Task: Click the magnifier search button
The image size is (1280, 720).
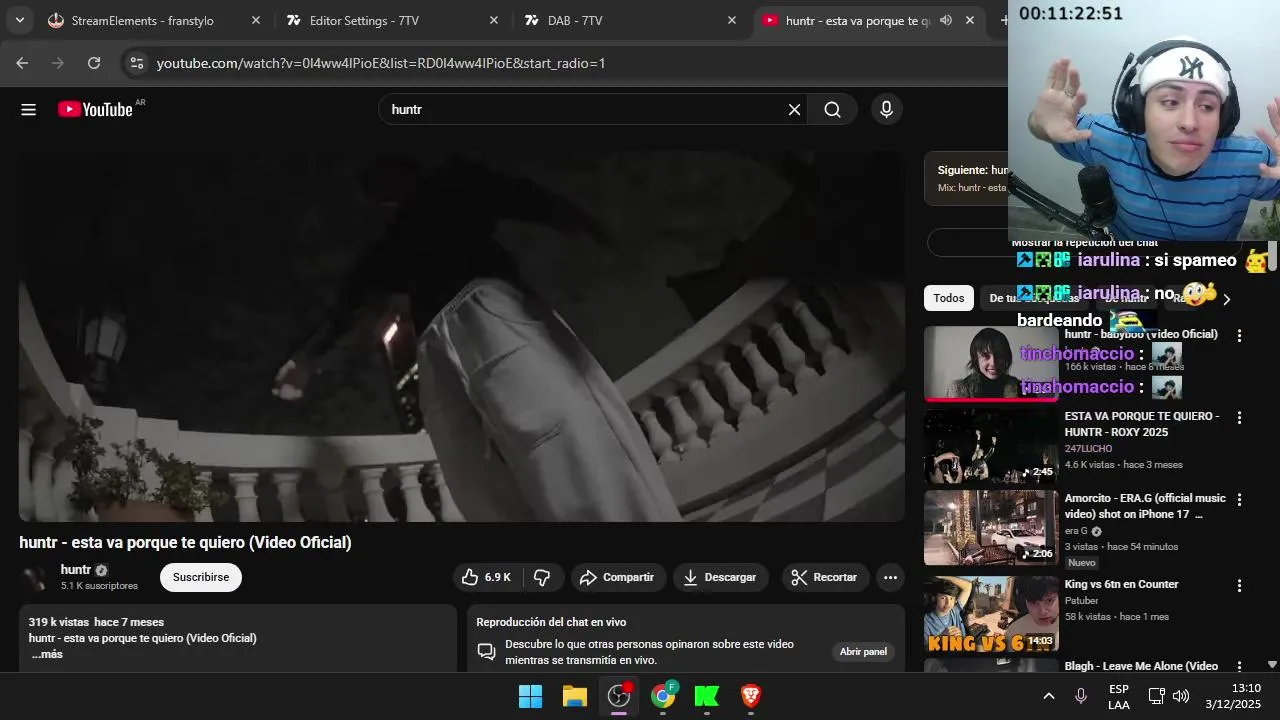Action: [832, 110]
